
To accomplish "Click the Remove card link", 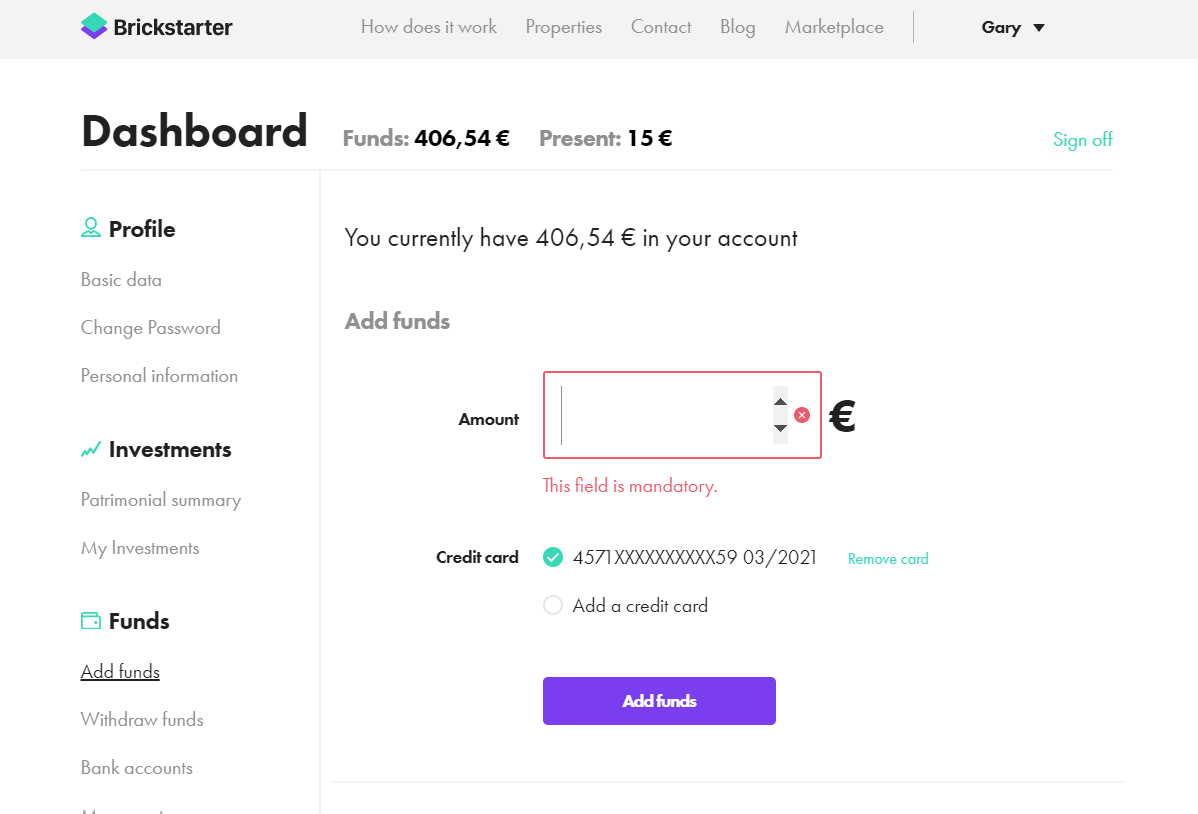I will tap(888, 559).
